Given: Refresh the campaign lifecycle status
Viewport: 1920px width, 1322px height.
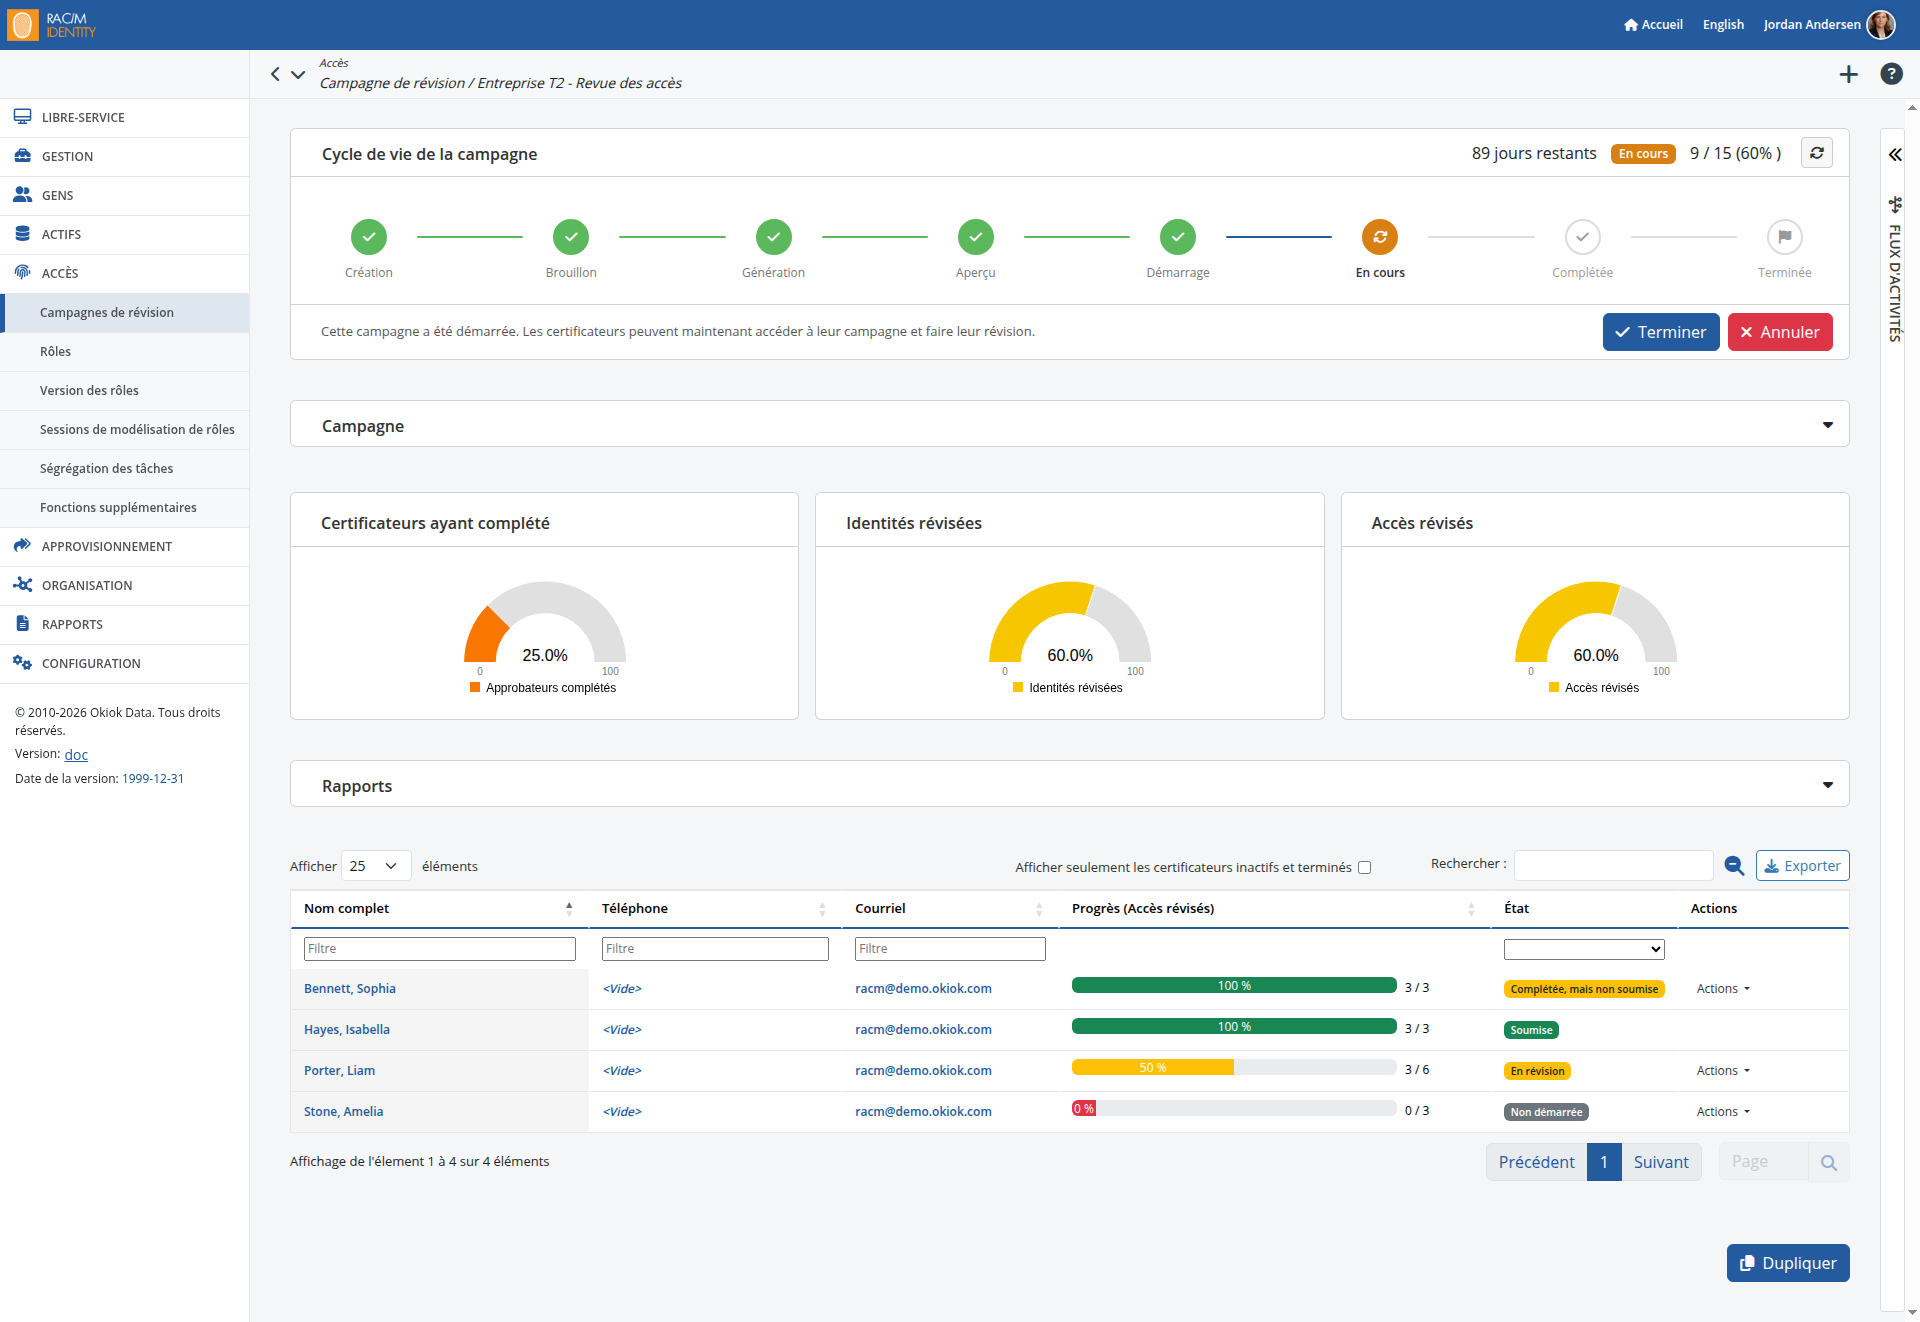Looking at the screenshot, I should coord(1817,153).
